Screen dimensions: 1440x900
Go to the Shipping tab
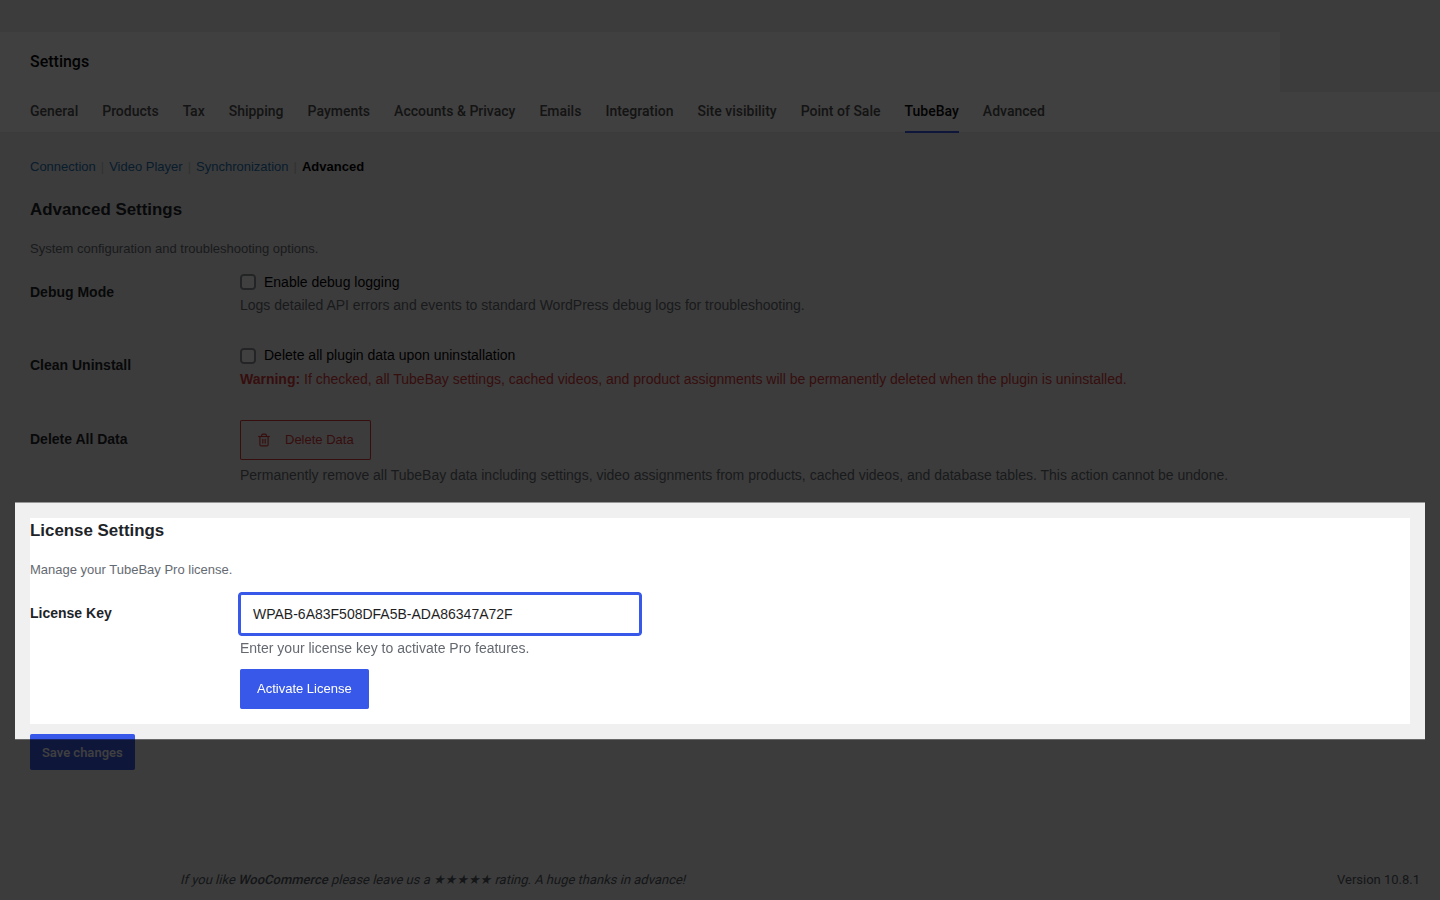(256, 111)
